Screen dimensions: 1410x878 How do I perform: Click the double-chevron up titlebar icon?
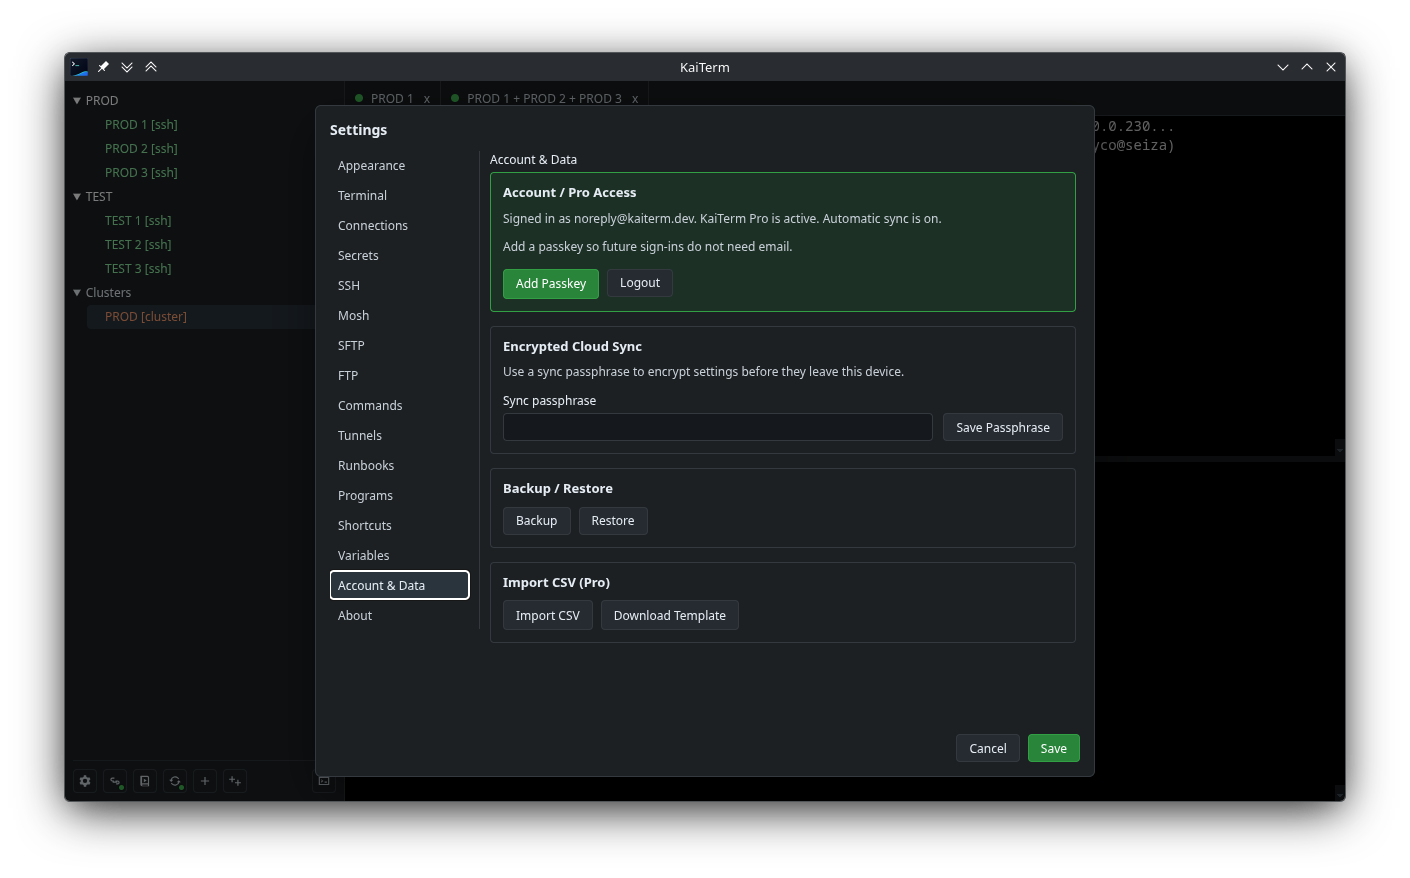tap(151, 67)
